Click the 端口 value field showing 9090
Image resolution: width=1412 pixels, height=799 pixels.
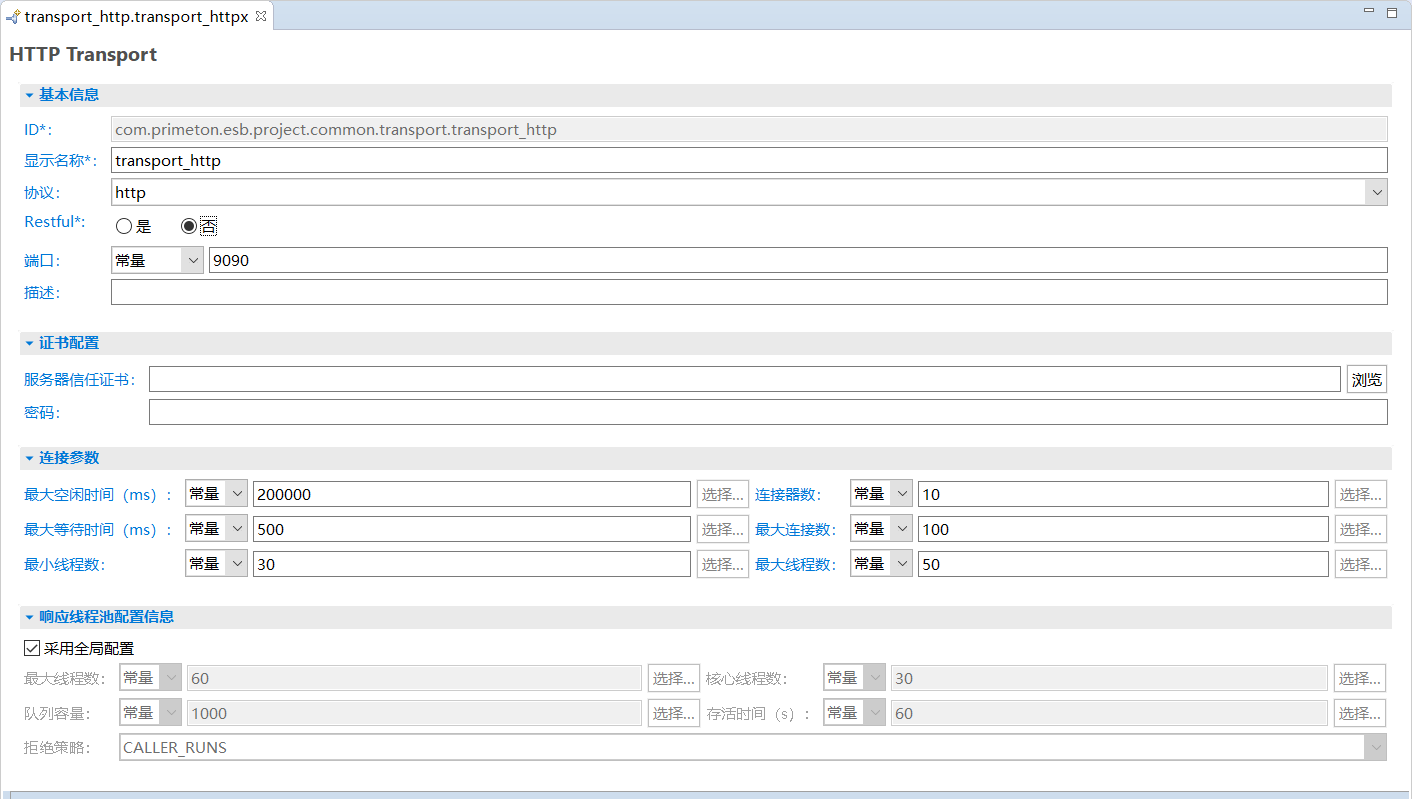[796, 260]
